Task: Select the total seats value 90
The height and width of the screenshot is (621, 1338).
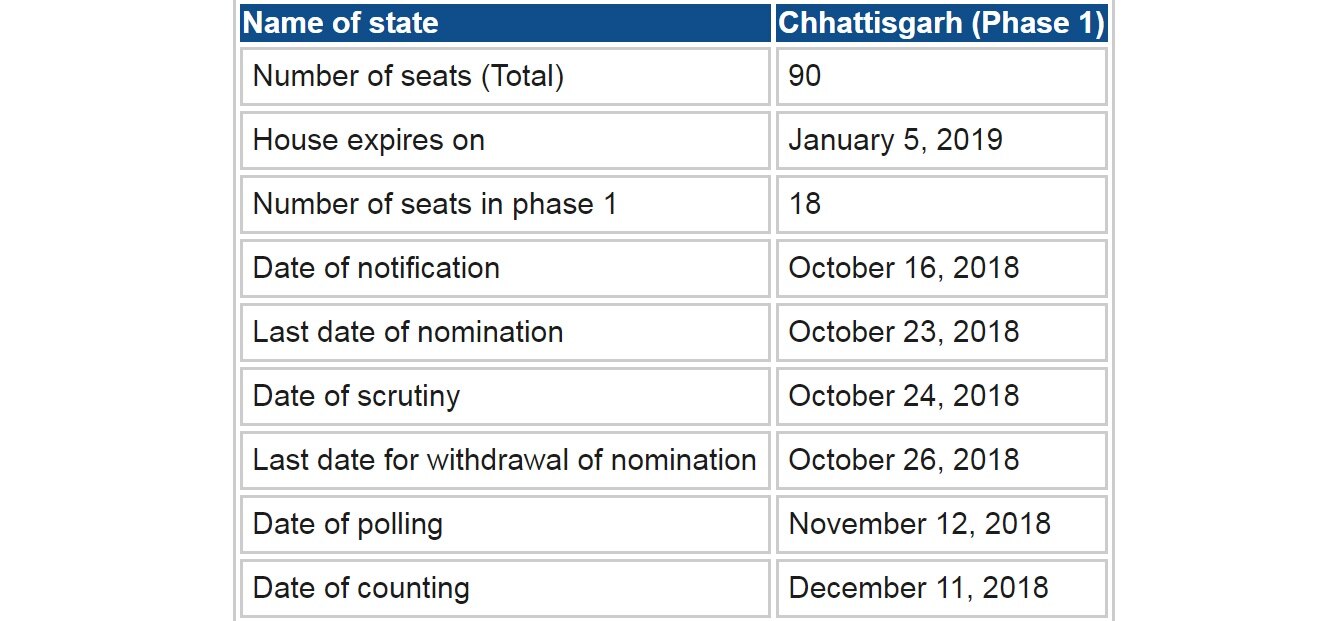Action: click(941, 76)
